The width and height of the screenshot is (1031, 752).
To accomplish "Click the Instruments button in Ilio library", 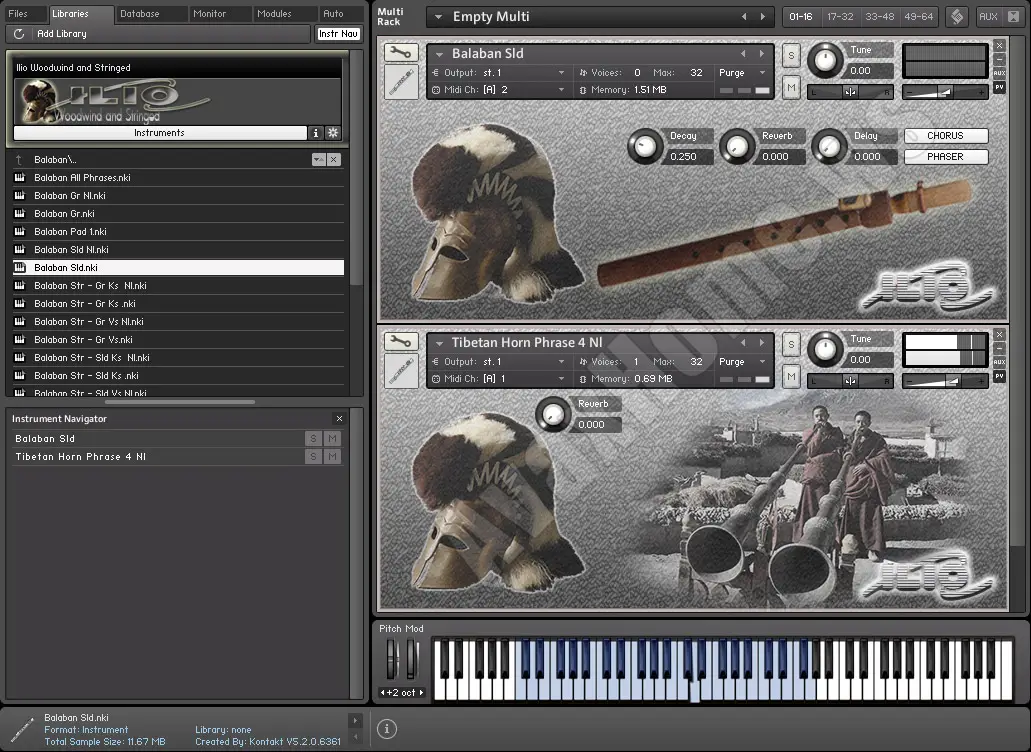I will click(x=160, y=133).
